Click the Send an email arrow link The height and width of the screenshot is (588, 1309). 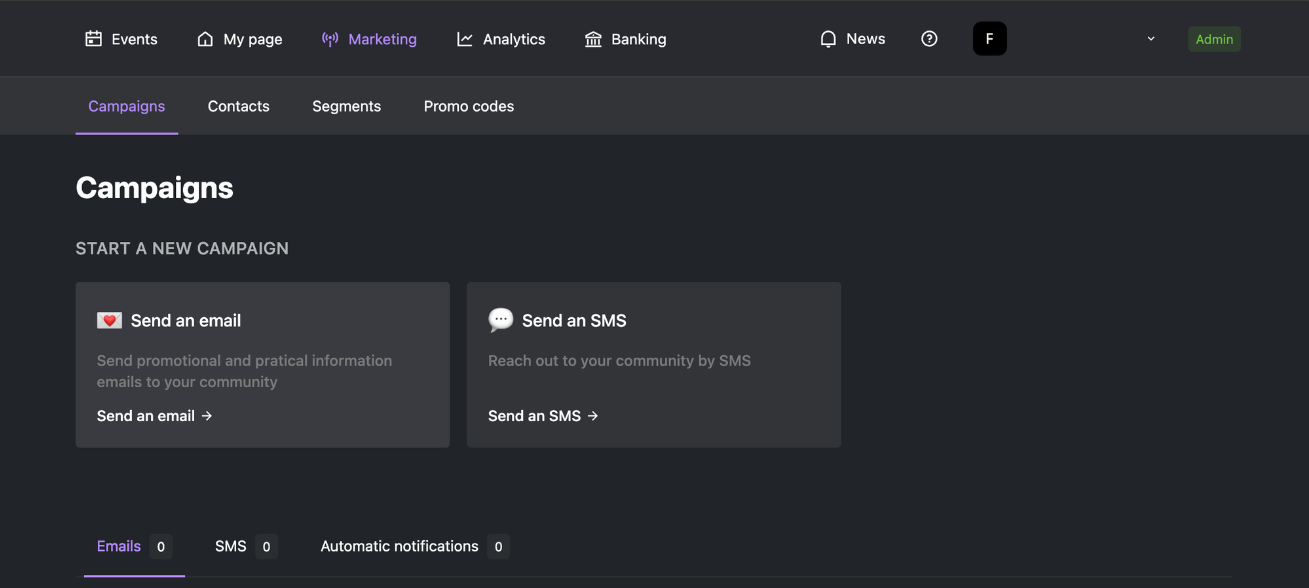pos(155,416)
